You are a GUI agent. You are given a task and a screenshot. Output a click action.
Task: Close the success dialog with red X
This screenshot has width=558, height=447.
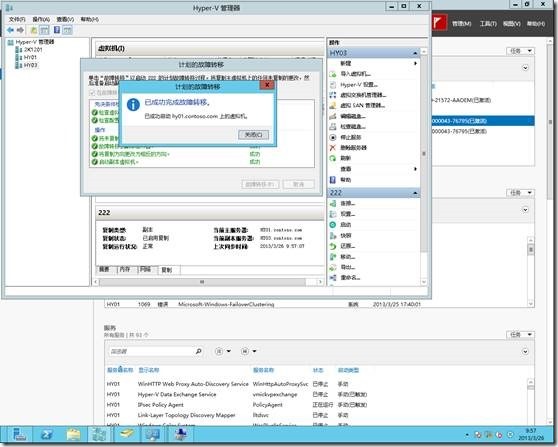coord(267,85)
